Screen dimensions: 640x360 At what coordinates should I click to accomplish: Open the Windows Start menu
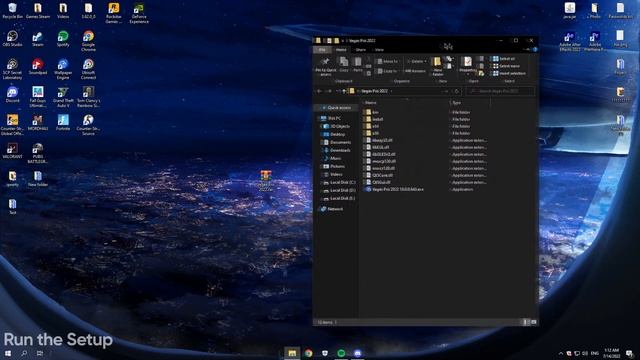tap(8, 353)
